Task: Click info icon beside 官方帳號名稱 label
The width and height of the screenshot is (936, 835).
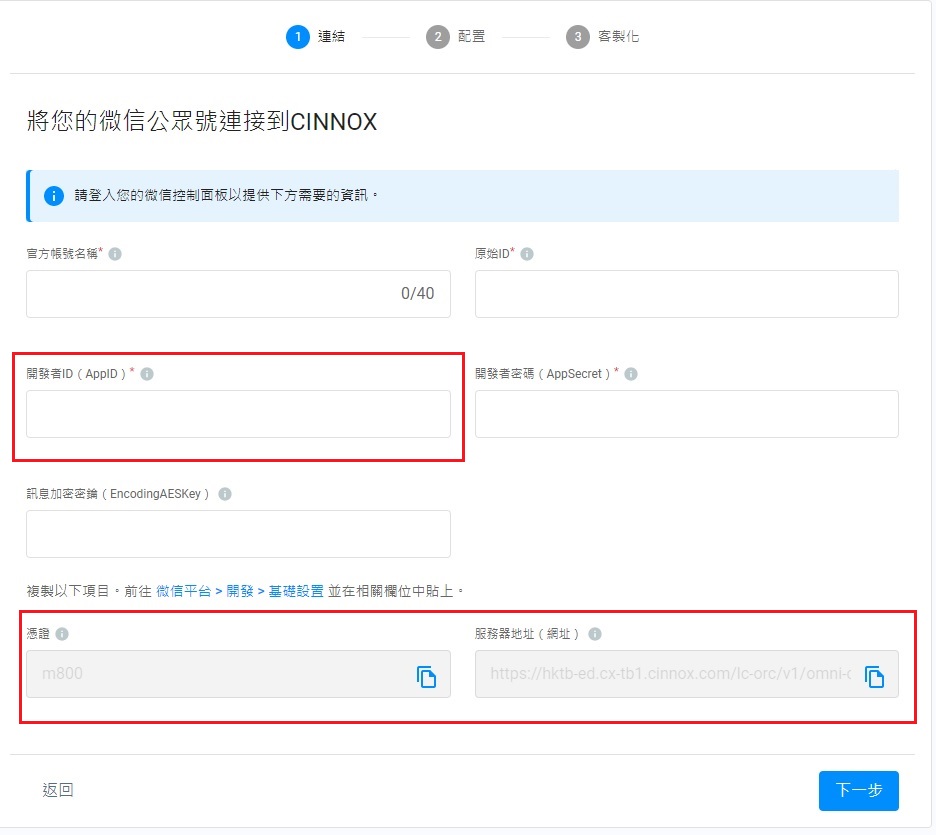Action: (x=115, y=254)
